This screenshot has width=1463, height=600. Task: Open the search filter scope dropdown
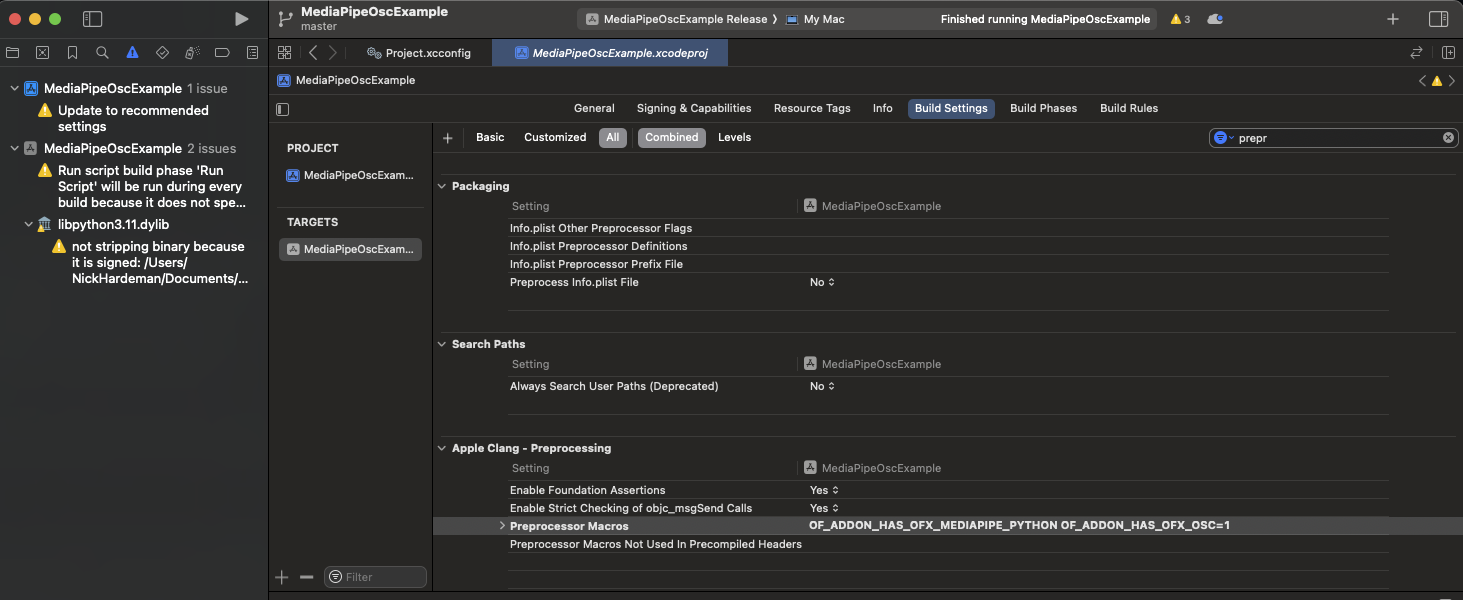1223,138
